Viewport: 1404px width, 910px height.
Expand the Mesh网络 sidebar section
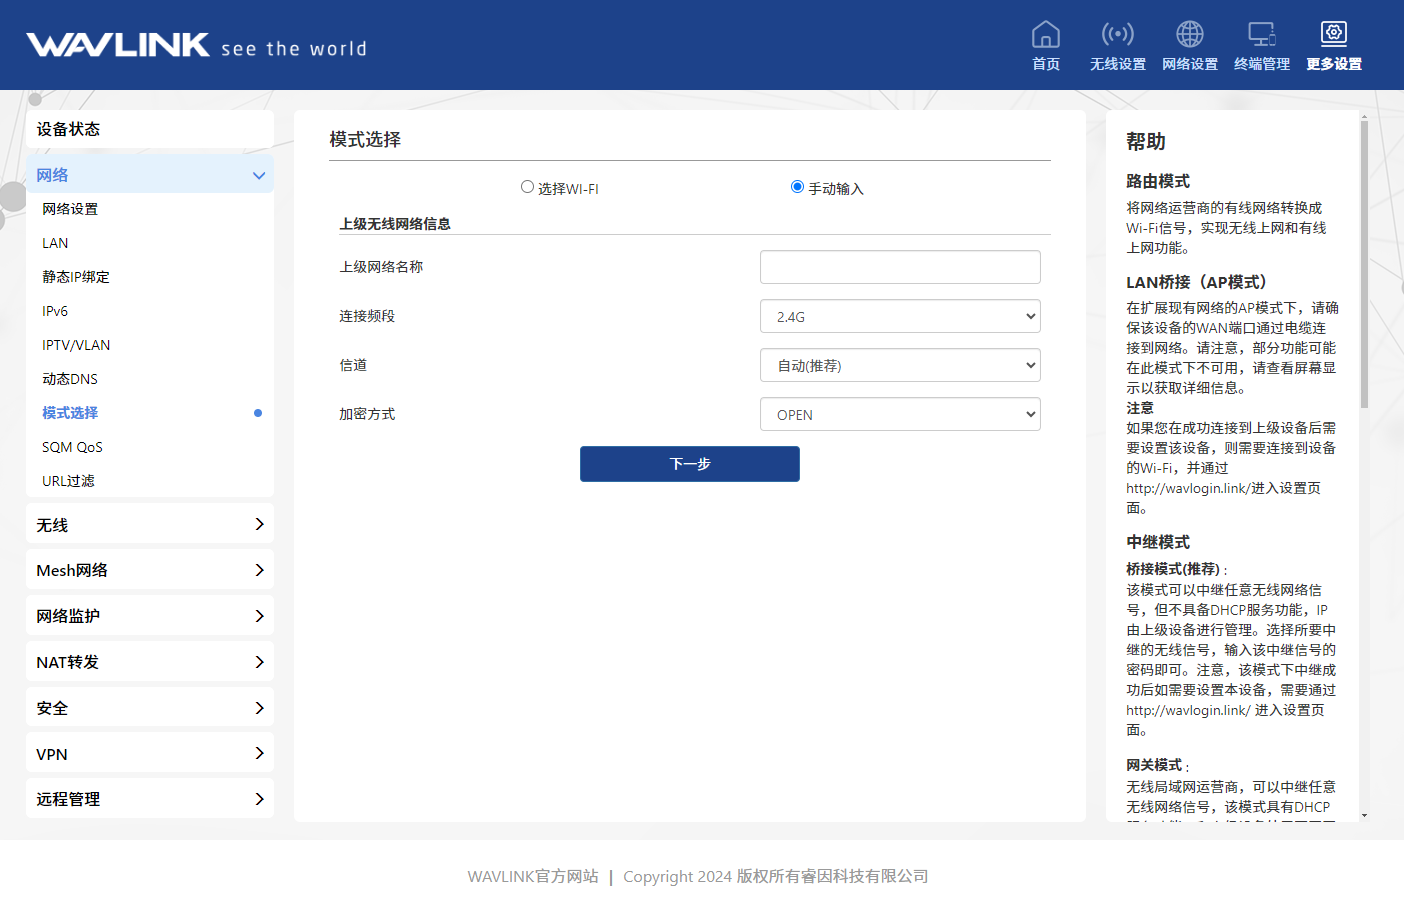point(150,570)
